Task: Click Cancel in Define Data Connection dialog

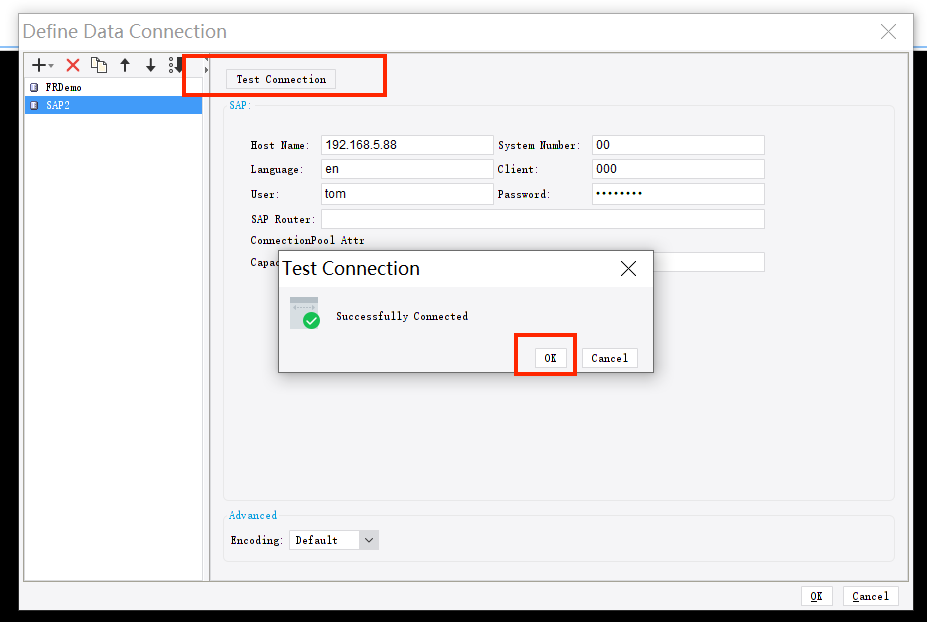Action: [x=870, y=596]
